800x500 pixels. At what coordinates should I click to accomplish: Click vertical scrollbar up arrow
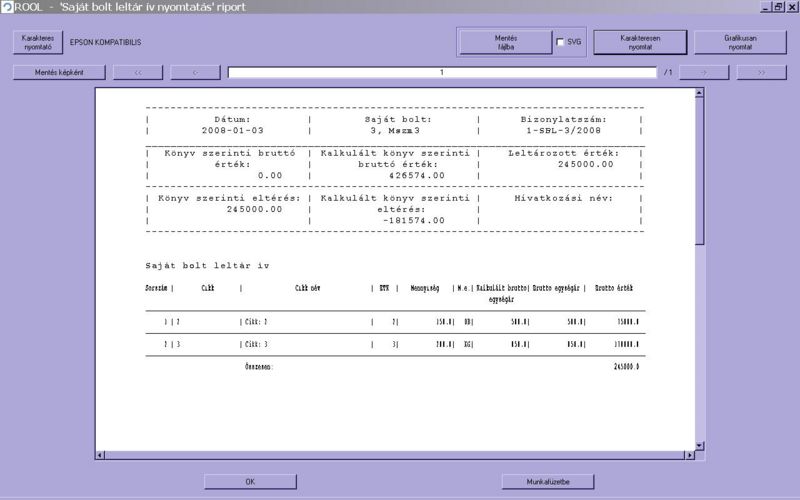699,93
